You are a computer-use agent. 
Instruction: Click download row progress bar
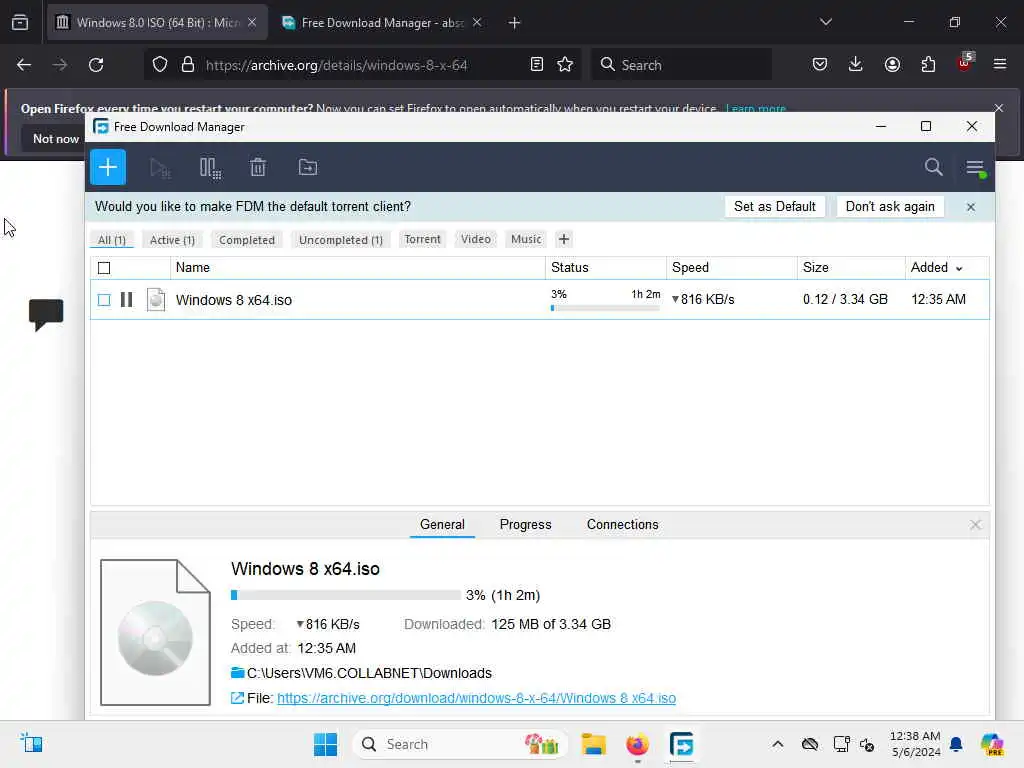tap(605, 308)
